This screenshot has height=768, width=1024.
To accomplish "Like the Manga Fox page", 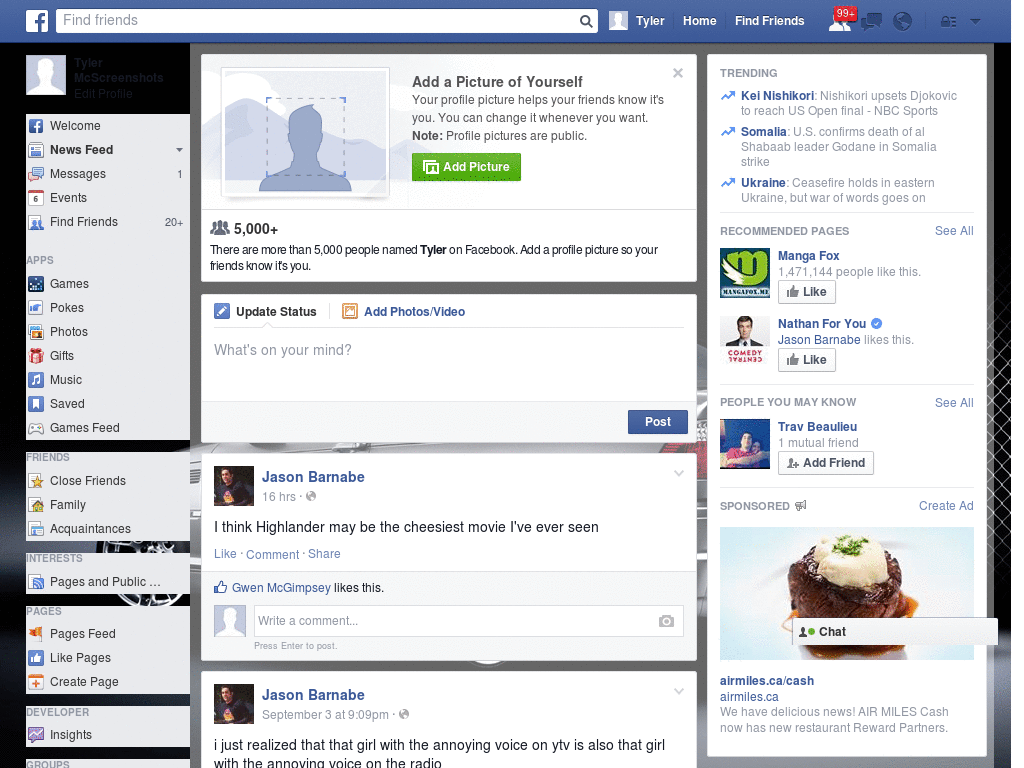I will click(807, 292).
